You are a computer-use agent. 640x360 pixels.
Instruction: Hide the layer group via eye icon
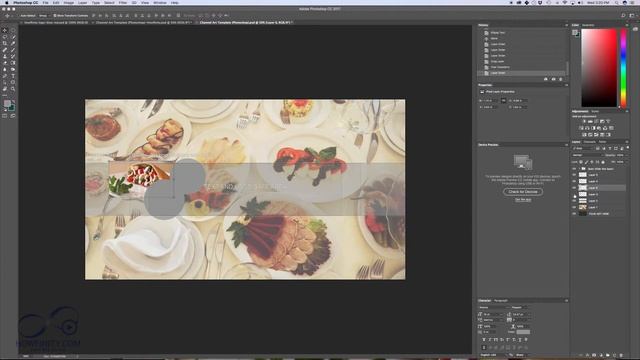pos(574,169)
